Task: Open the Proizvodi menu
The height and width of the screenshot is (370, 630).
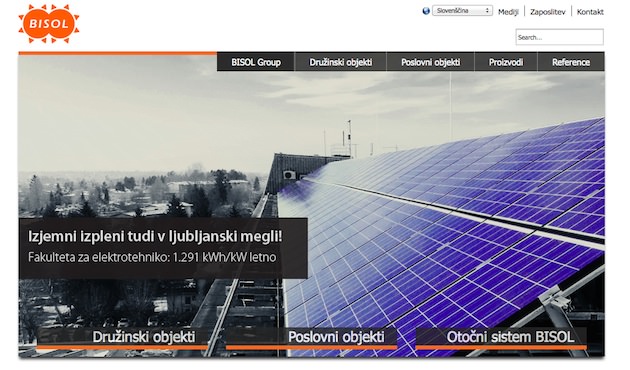Action: (506, 62)
